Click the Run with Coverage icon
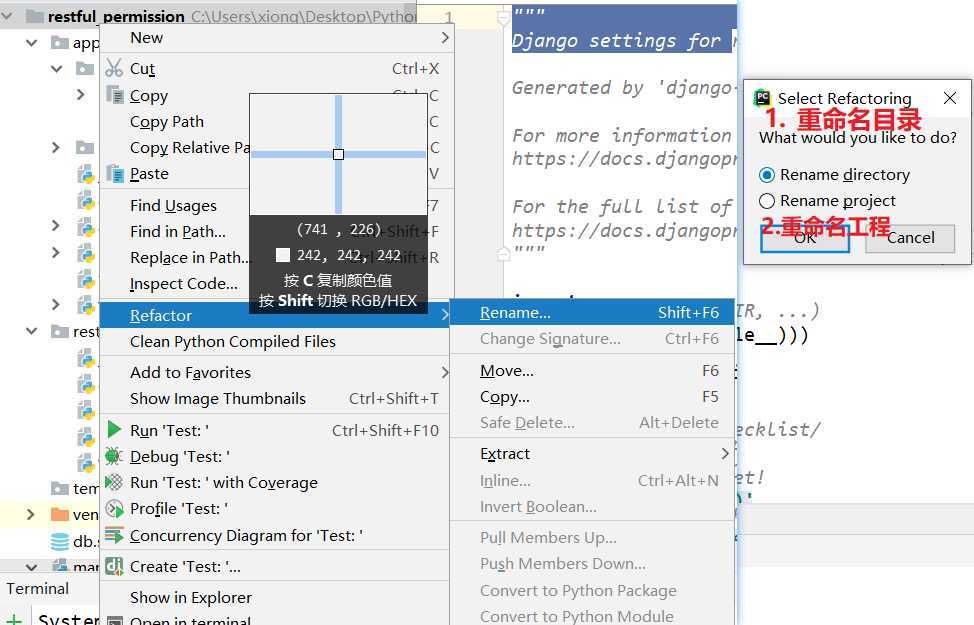 point(114,482)
